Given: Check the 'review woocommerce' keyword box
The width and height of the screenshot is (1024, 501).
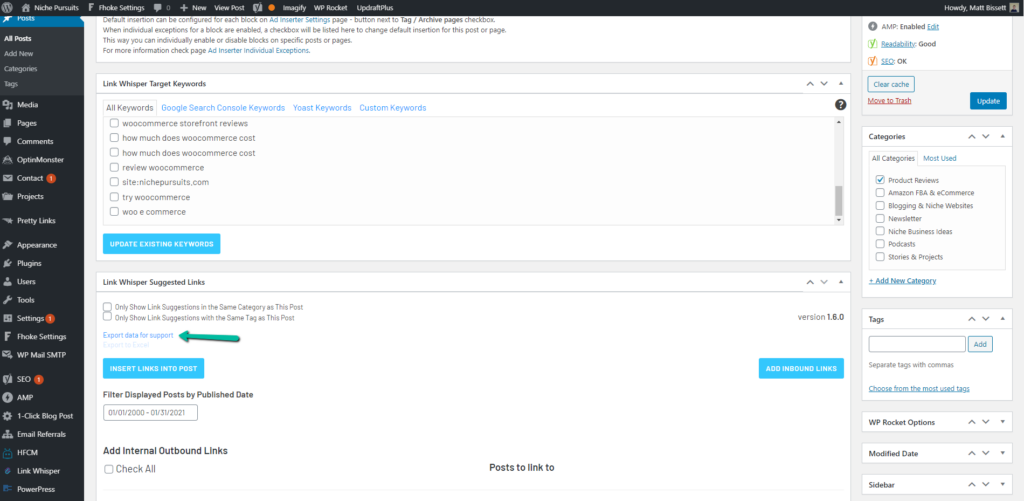Looking at the screenshot, I should [x=114, y=167].
